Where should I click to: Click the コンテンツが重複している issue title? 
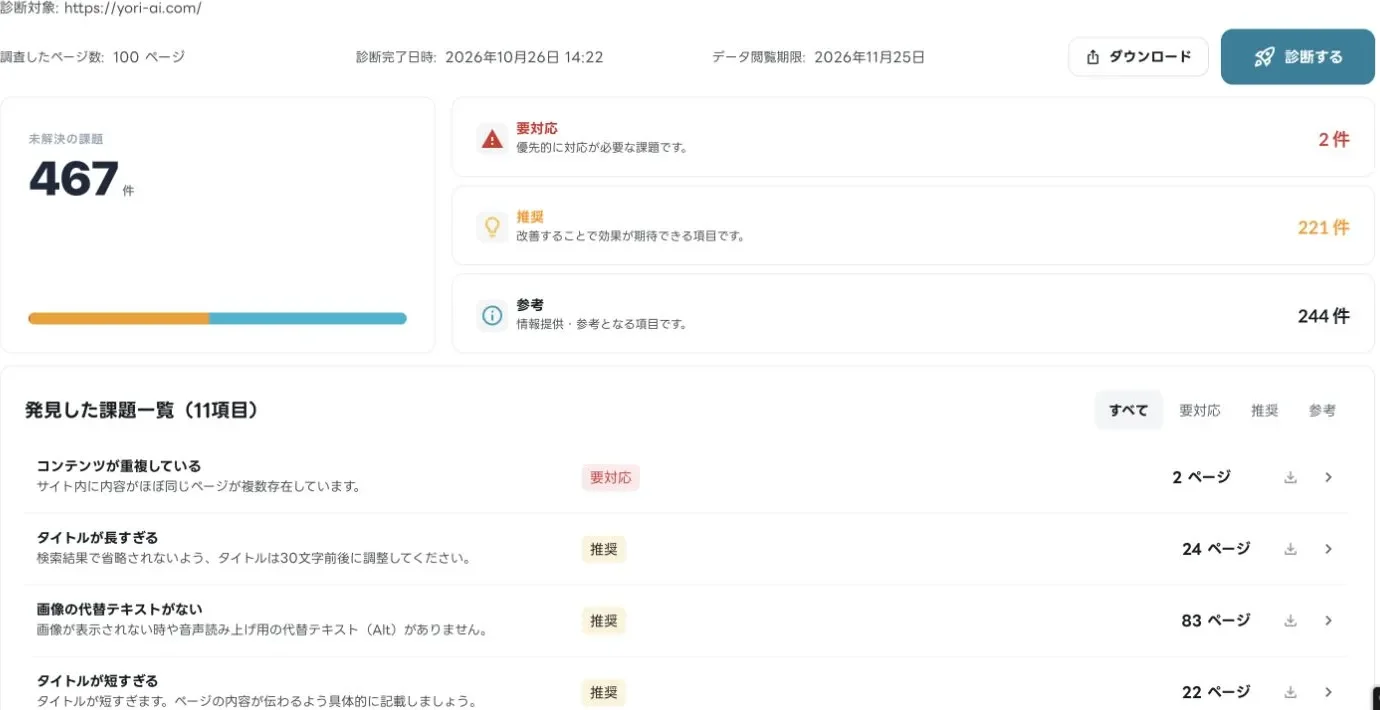(x=118, y=466)
